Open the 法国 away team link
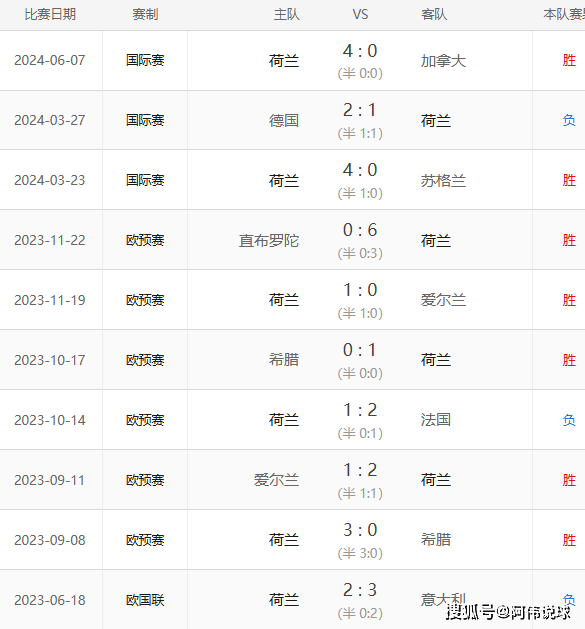This screenshot has width=585, height=629. (436, 420)
